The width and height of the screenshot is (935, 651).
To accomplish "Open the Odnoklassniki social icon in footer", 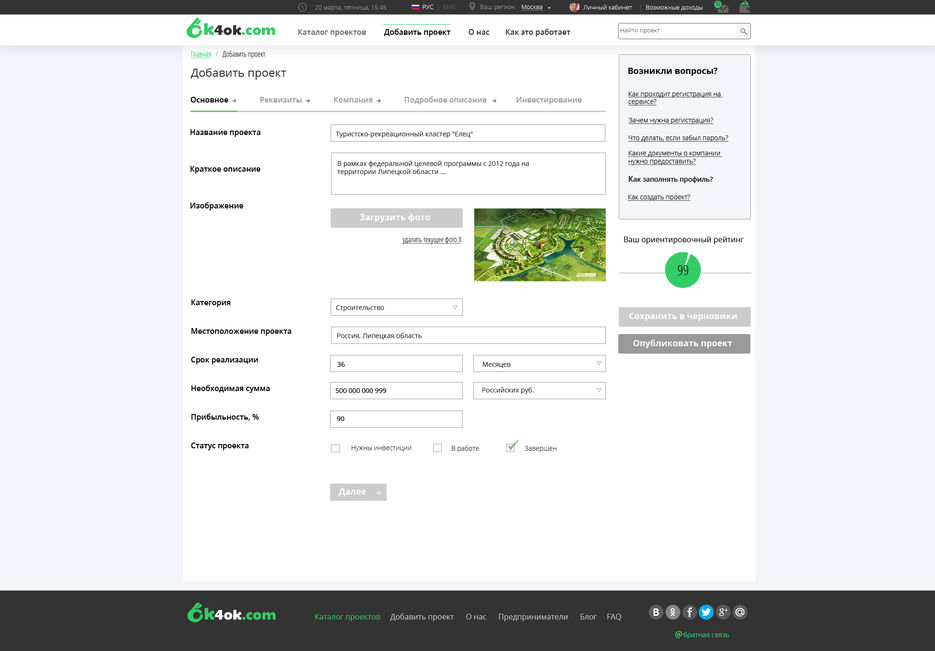I will pos(673,612).
